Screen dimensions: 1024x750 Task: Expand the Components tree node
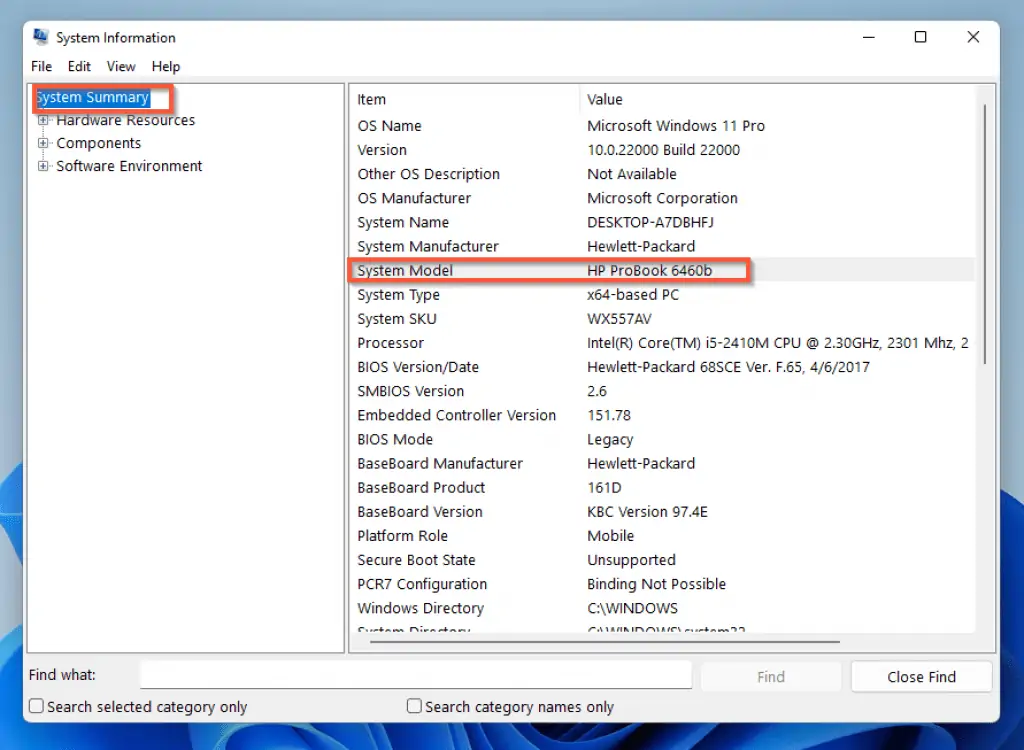(43, 143)
